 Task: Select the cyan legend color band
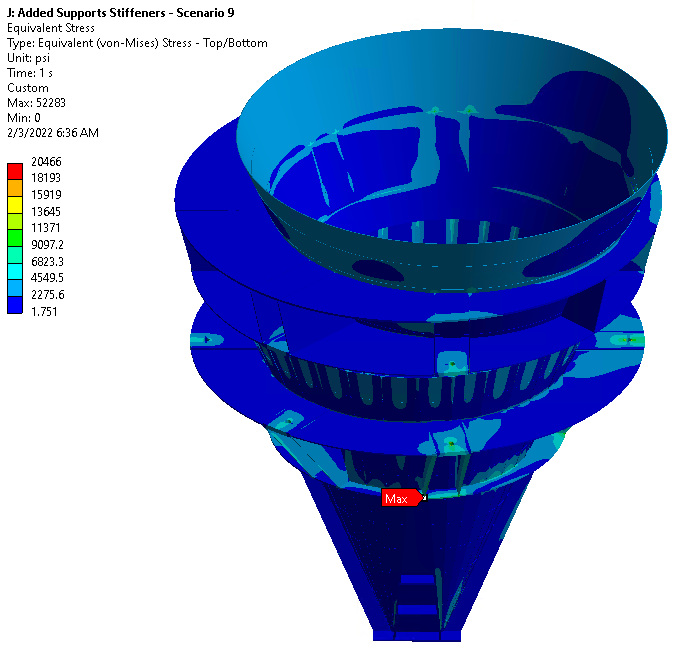[15, 271]
